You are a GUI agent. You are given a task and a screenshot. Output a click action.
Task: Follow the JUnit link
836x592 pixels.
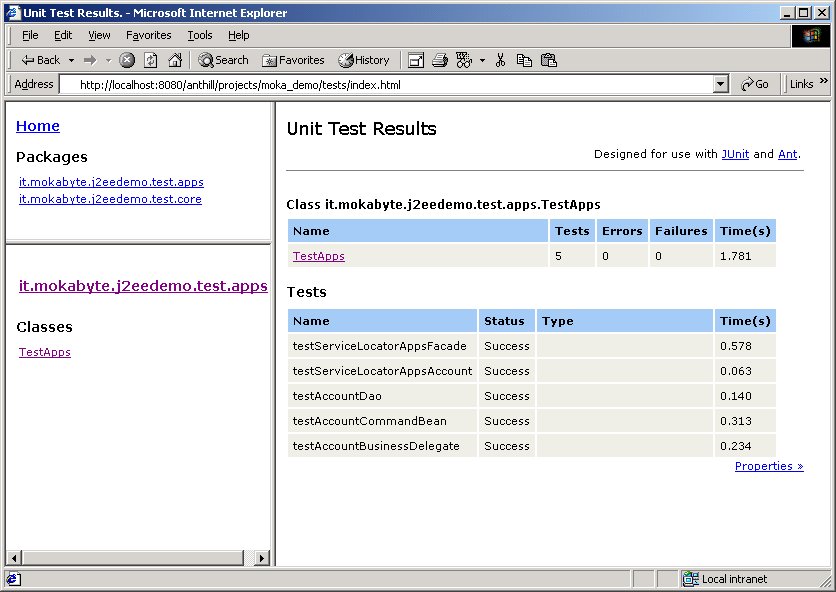735,154
